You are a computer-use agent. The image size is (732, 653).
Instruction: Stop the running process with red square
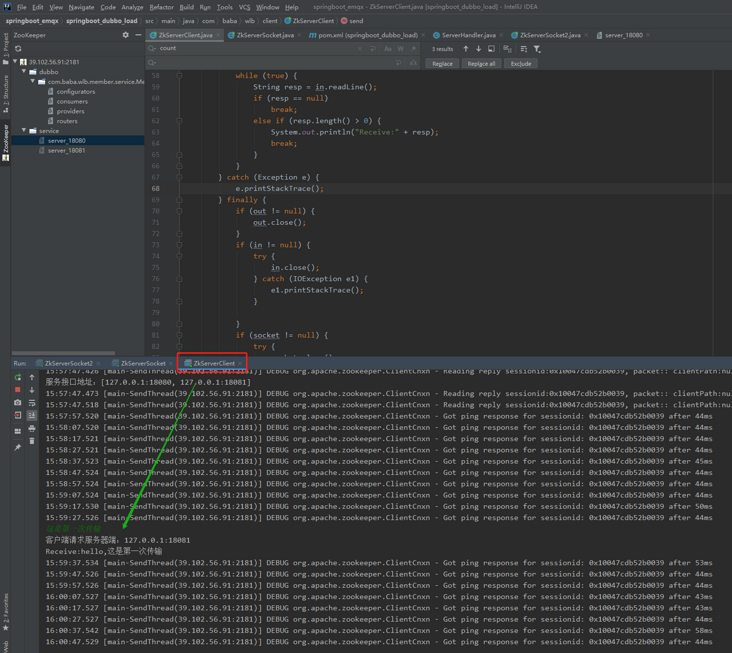(x=18, y=390)
